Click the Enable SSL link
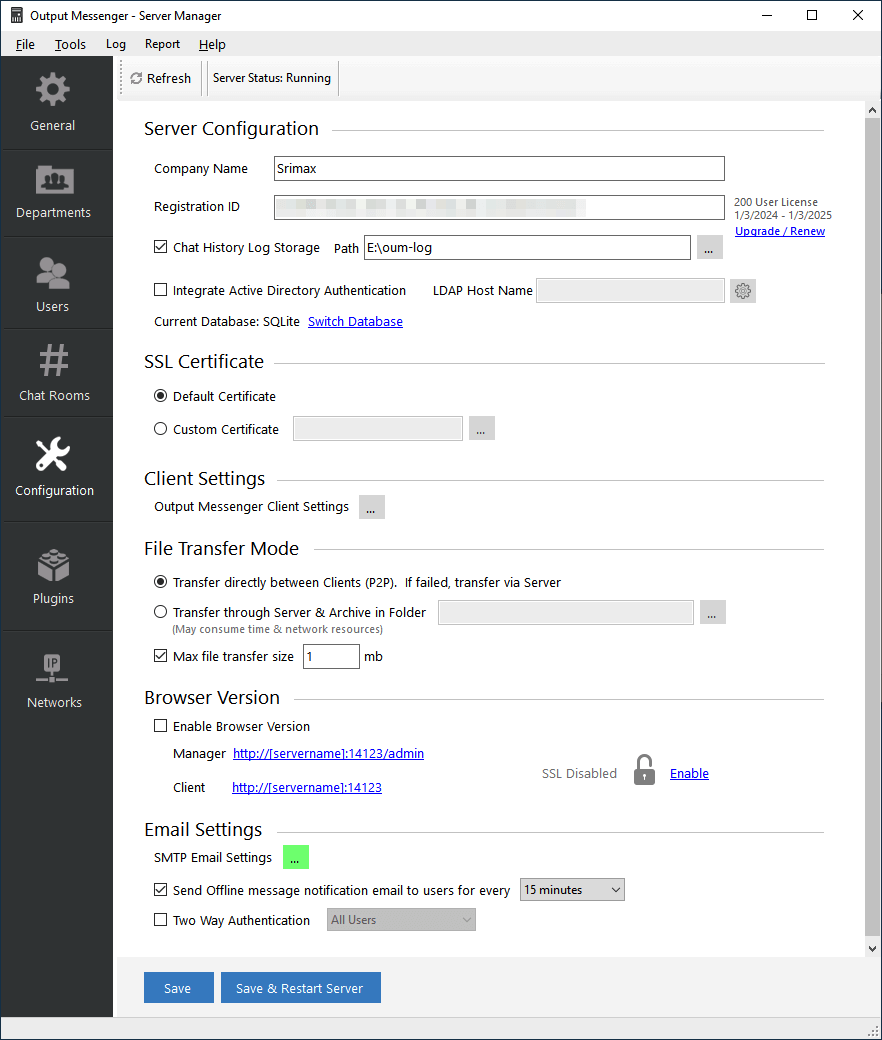The height and width of the screenshot is (1040, 882). 689,773
